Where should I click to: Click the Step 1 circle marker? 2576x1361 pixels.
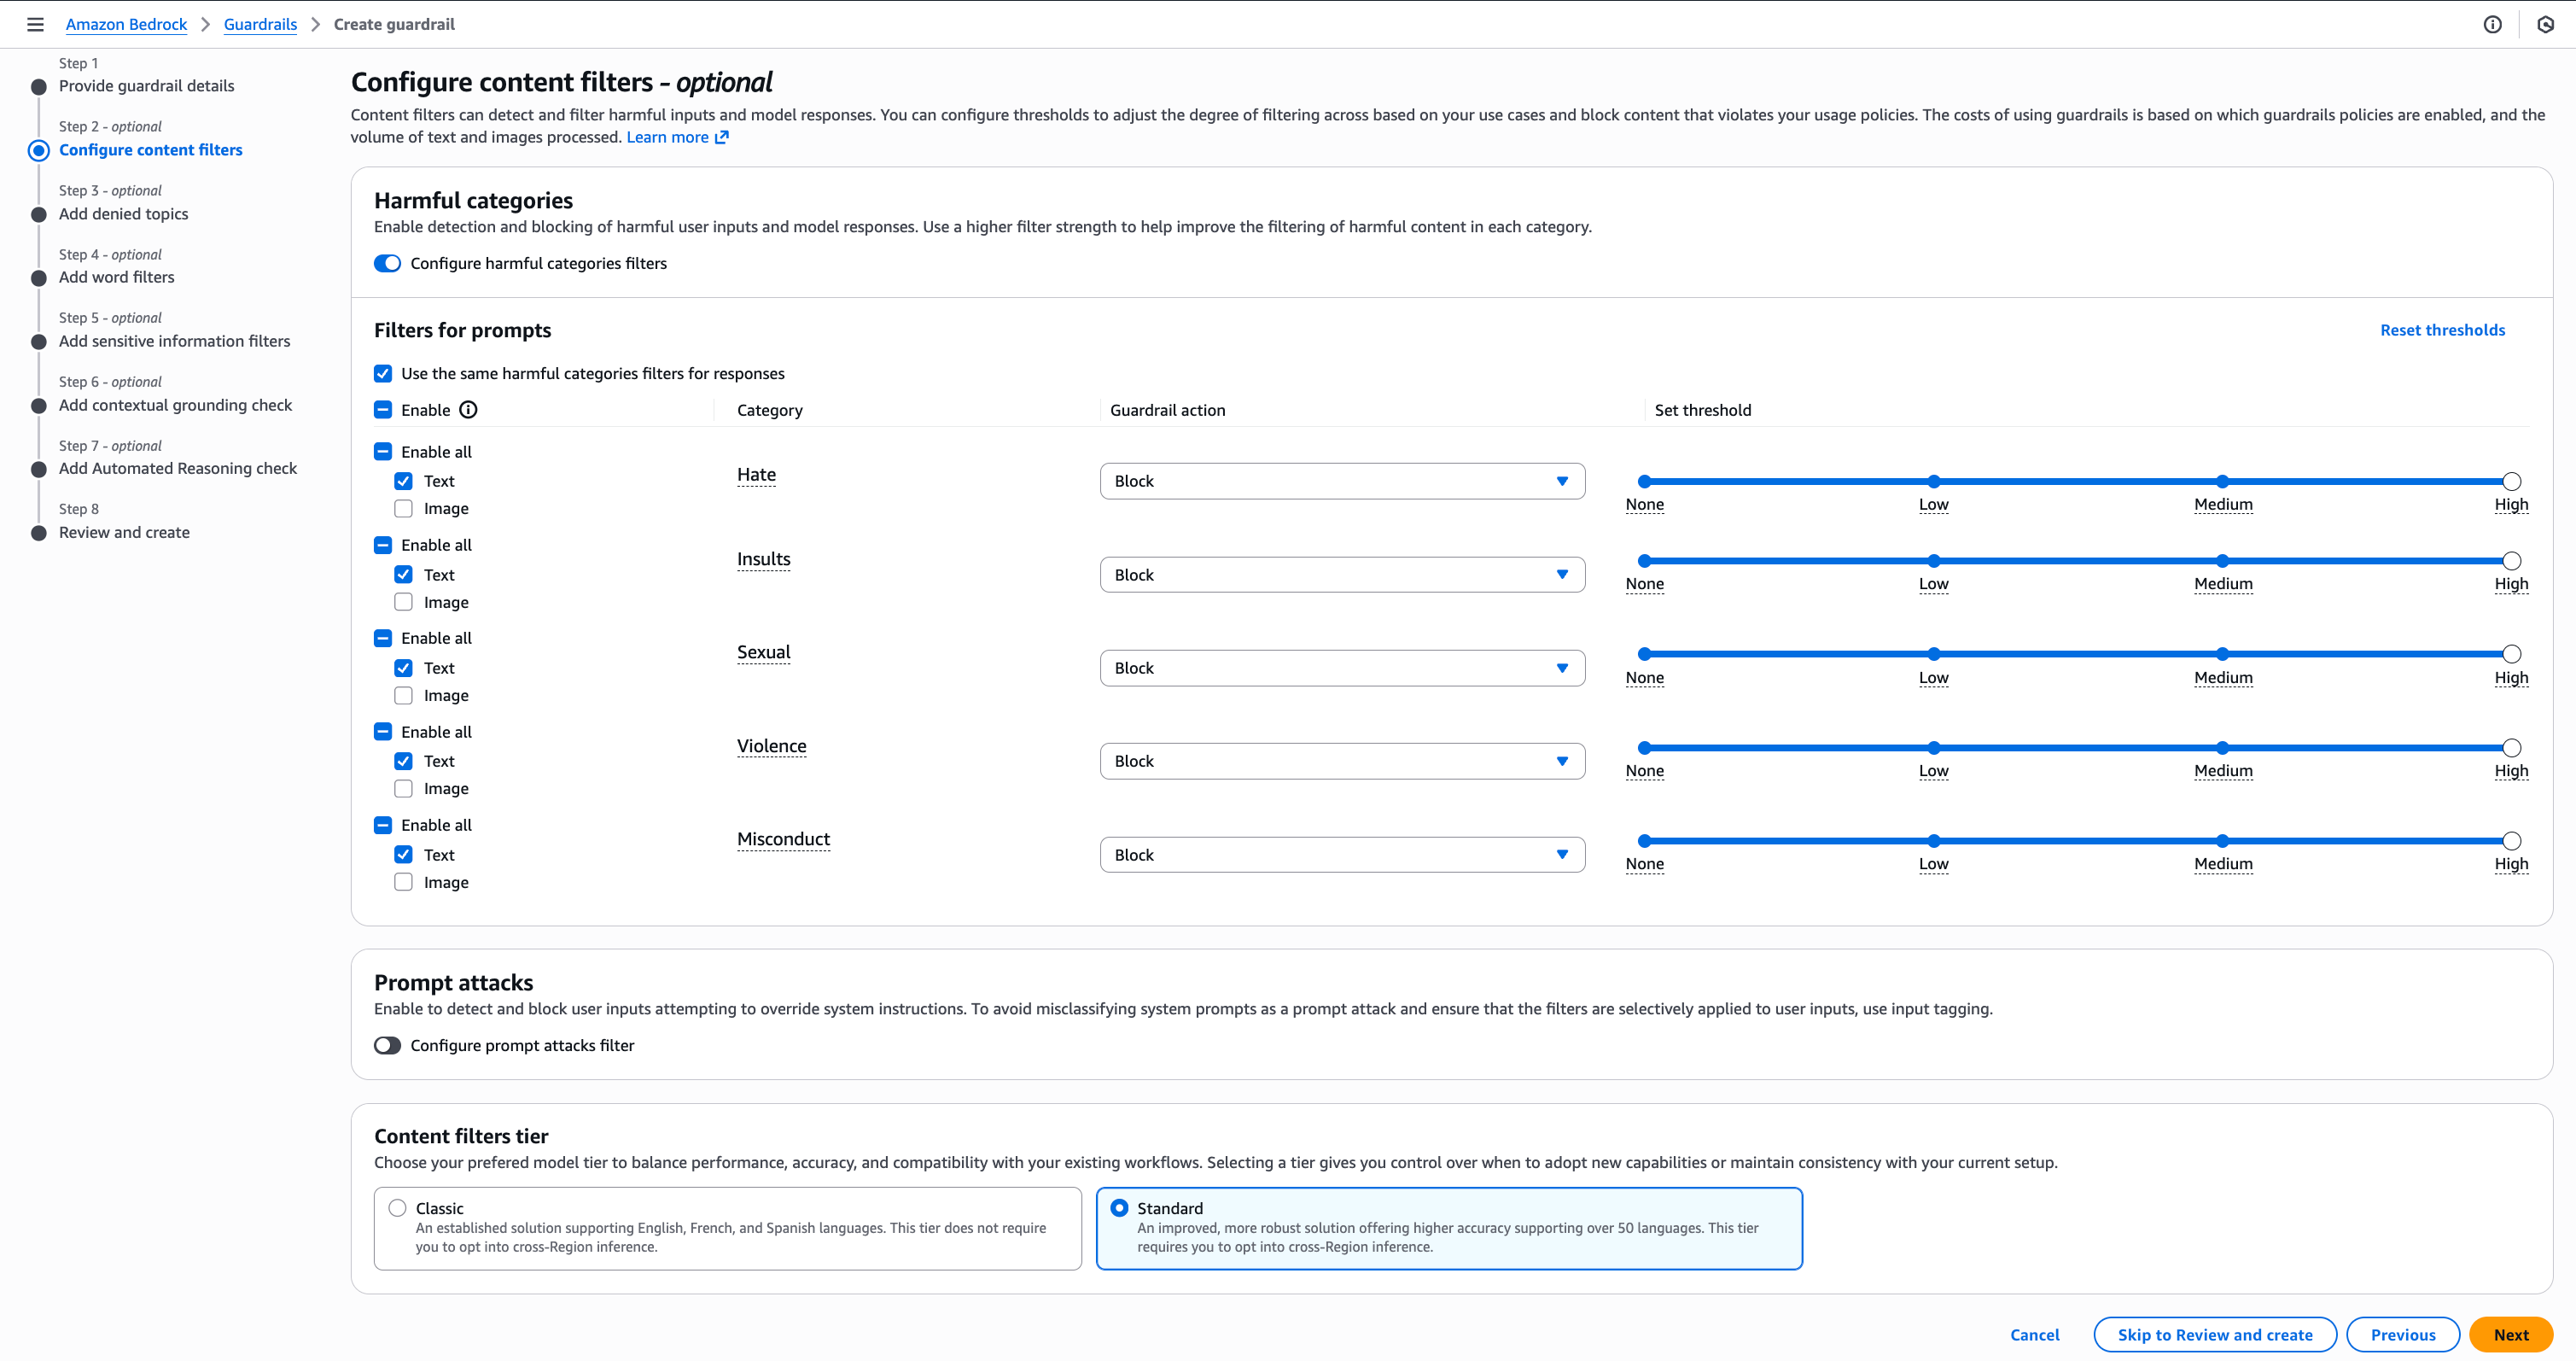click(39, 87)
